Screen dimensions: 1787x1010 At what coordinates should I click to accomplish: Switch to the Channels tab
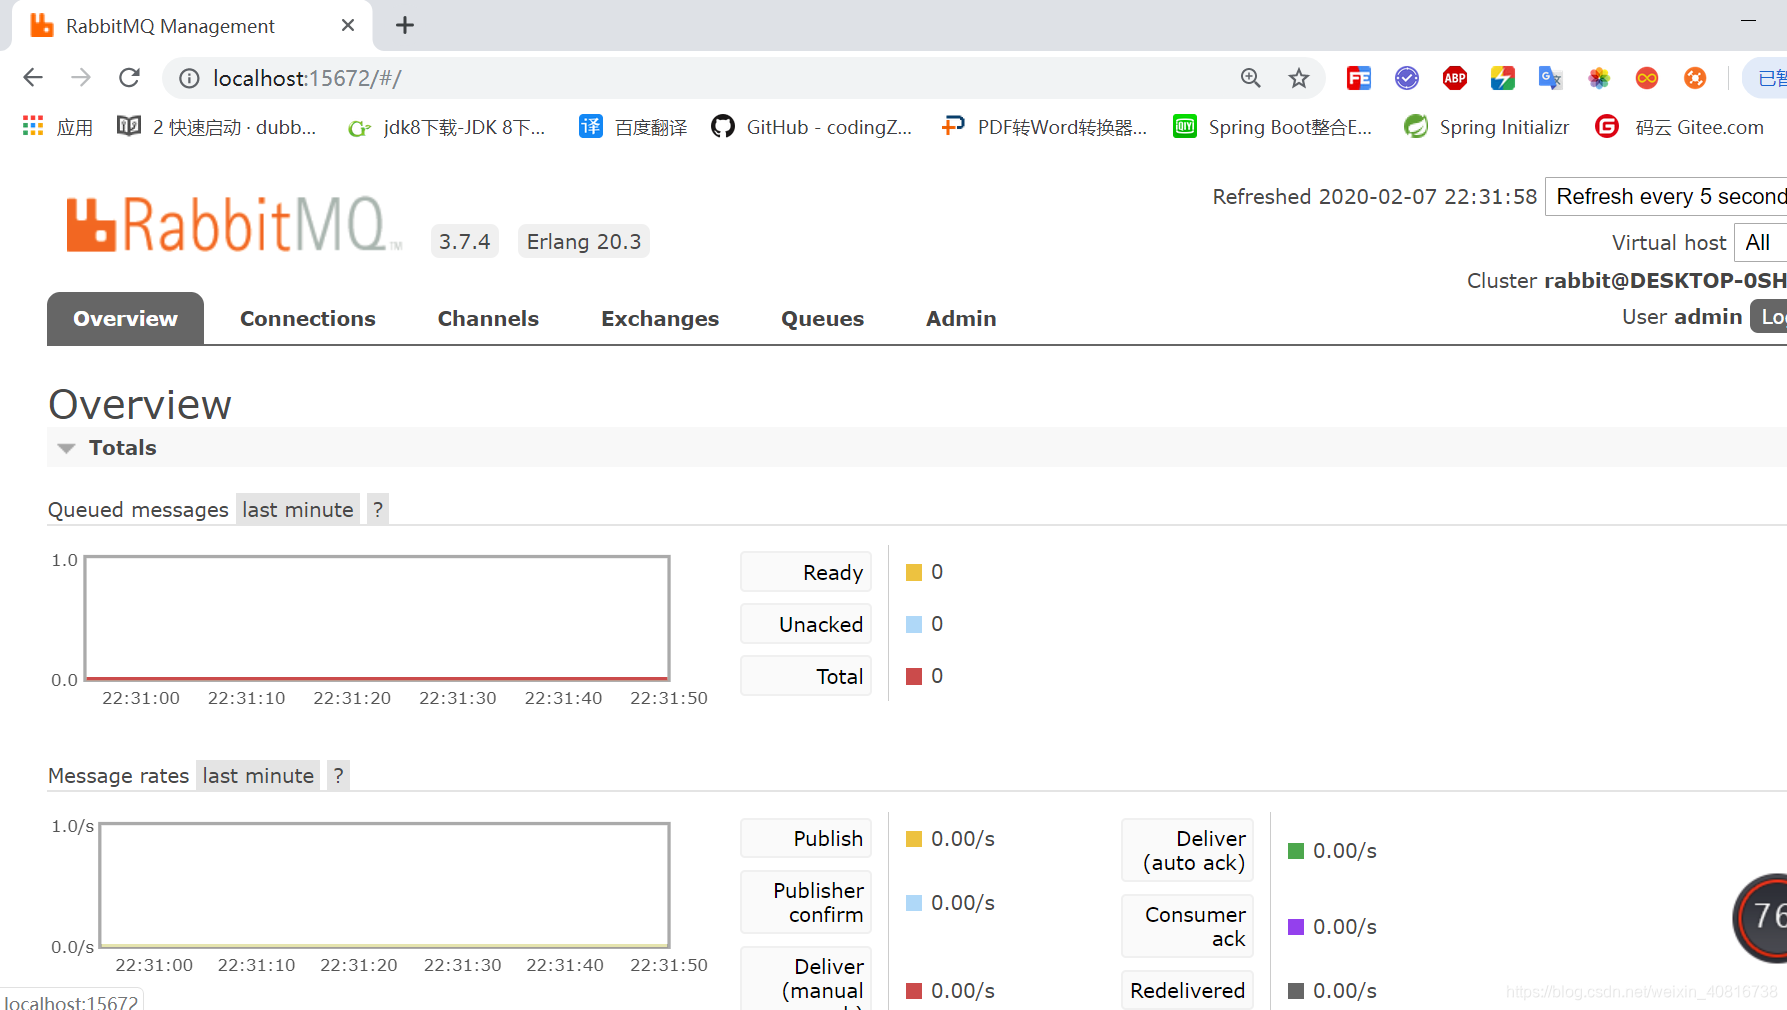coord(488,319)
